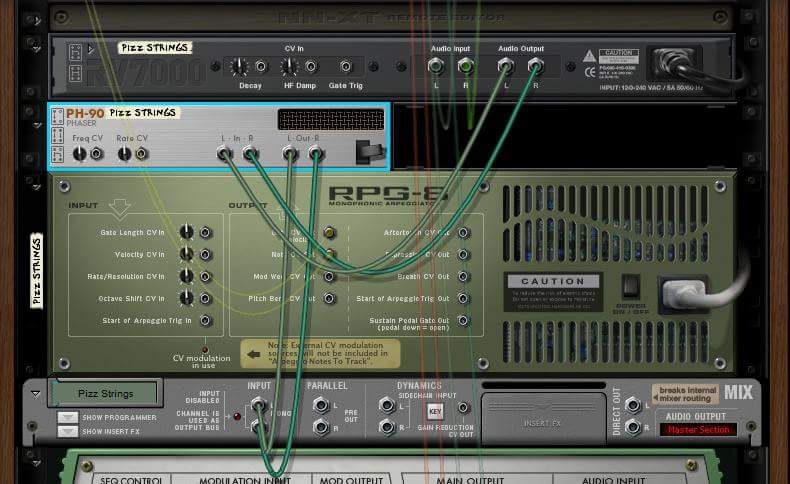The image size is (790, 484).
Task: Click the PH-90 Rate CV input jack
Action: 142,154
